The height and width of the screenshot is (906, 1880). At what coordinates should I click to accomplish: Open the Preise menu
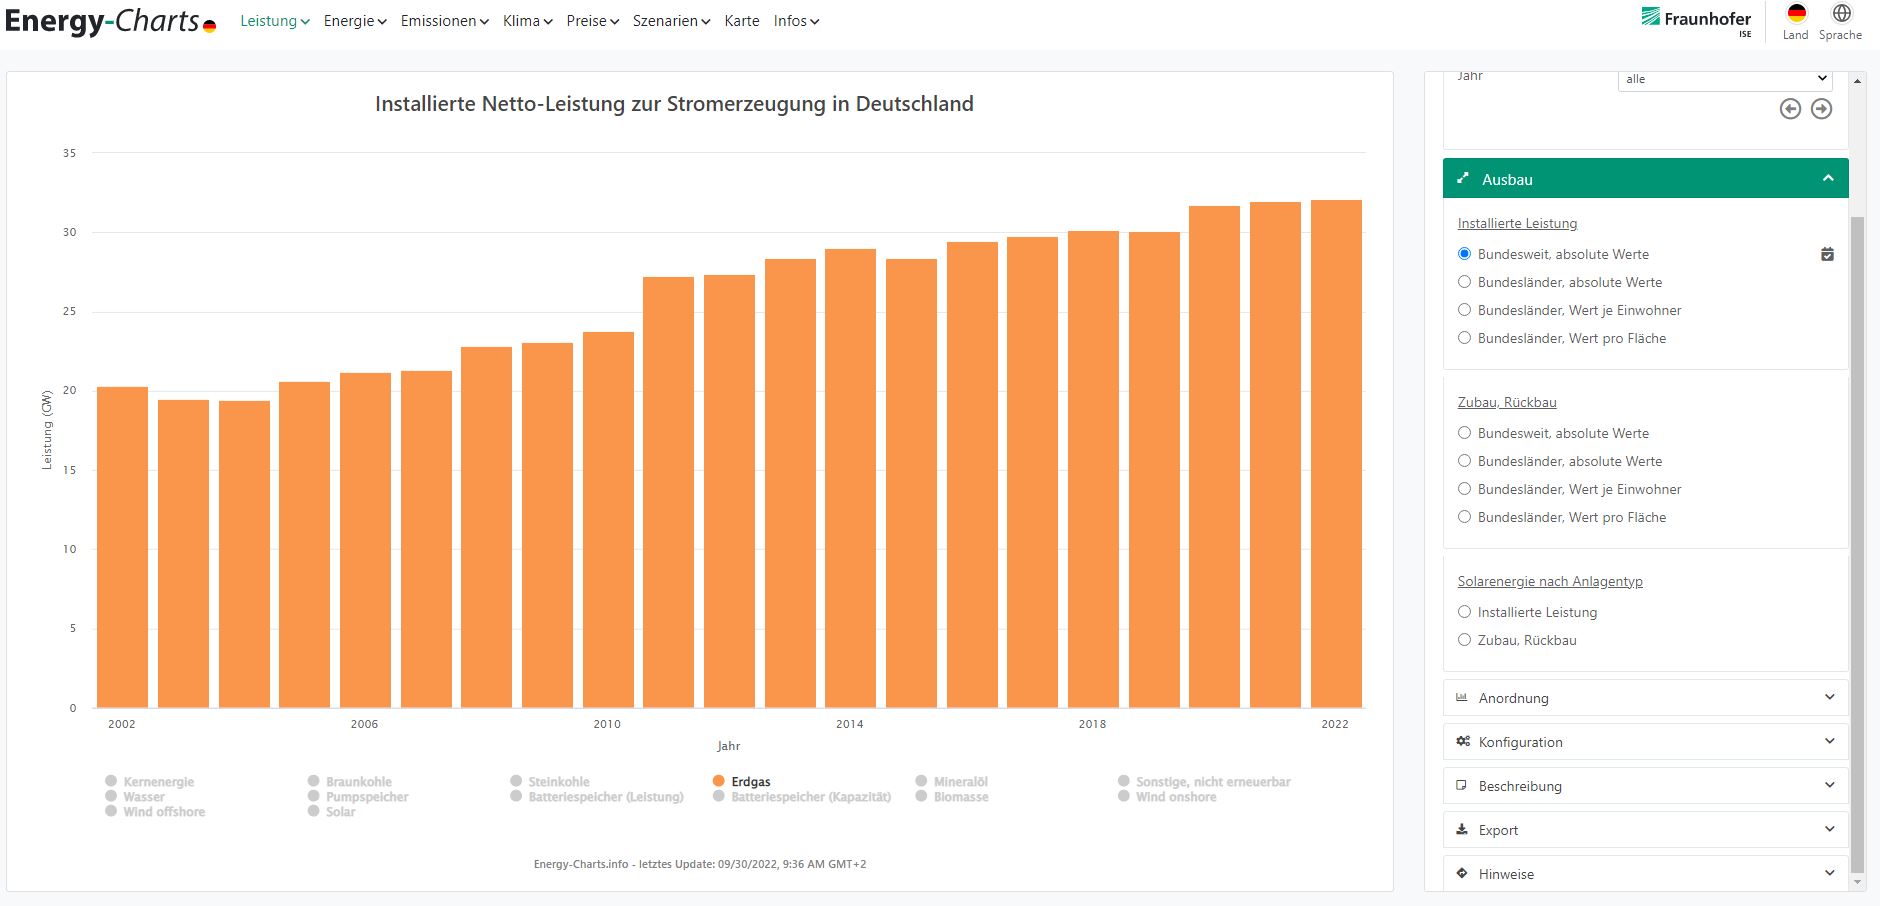click(x=593, y=21)
